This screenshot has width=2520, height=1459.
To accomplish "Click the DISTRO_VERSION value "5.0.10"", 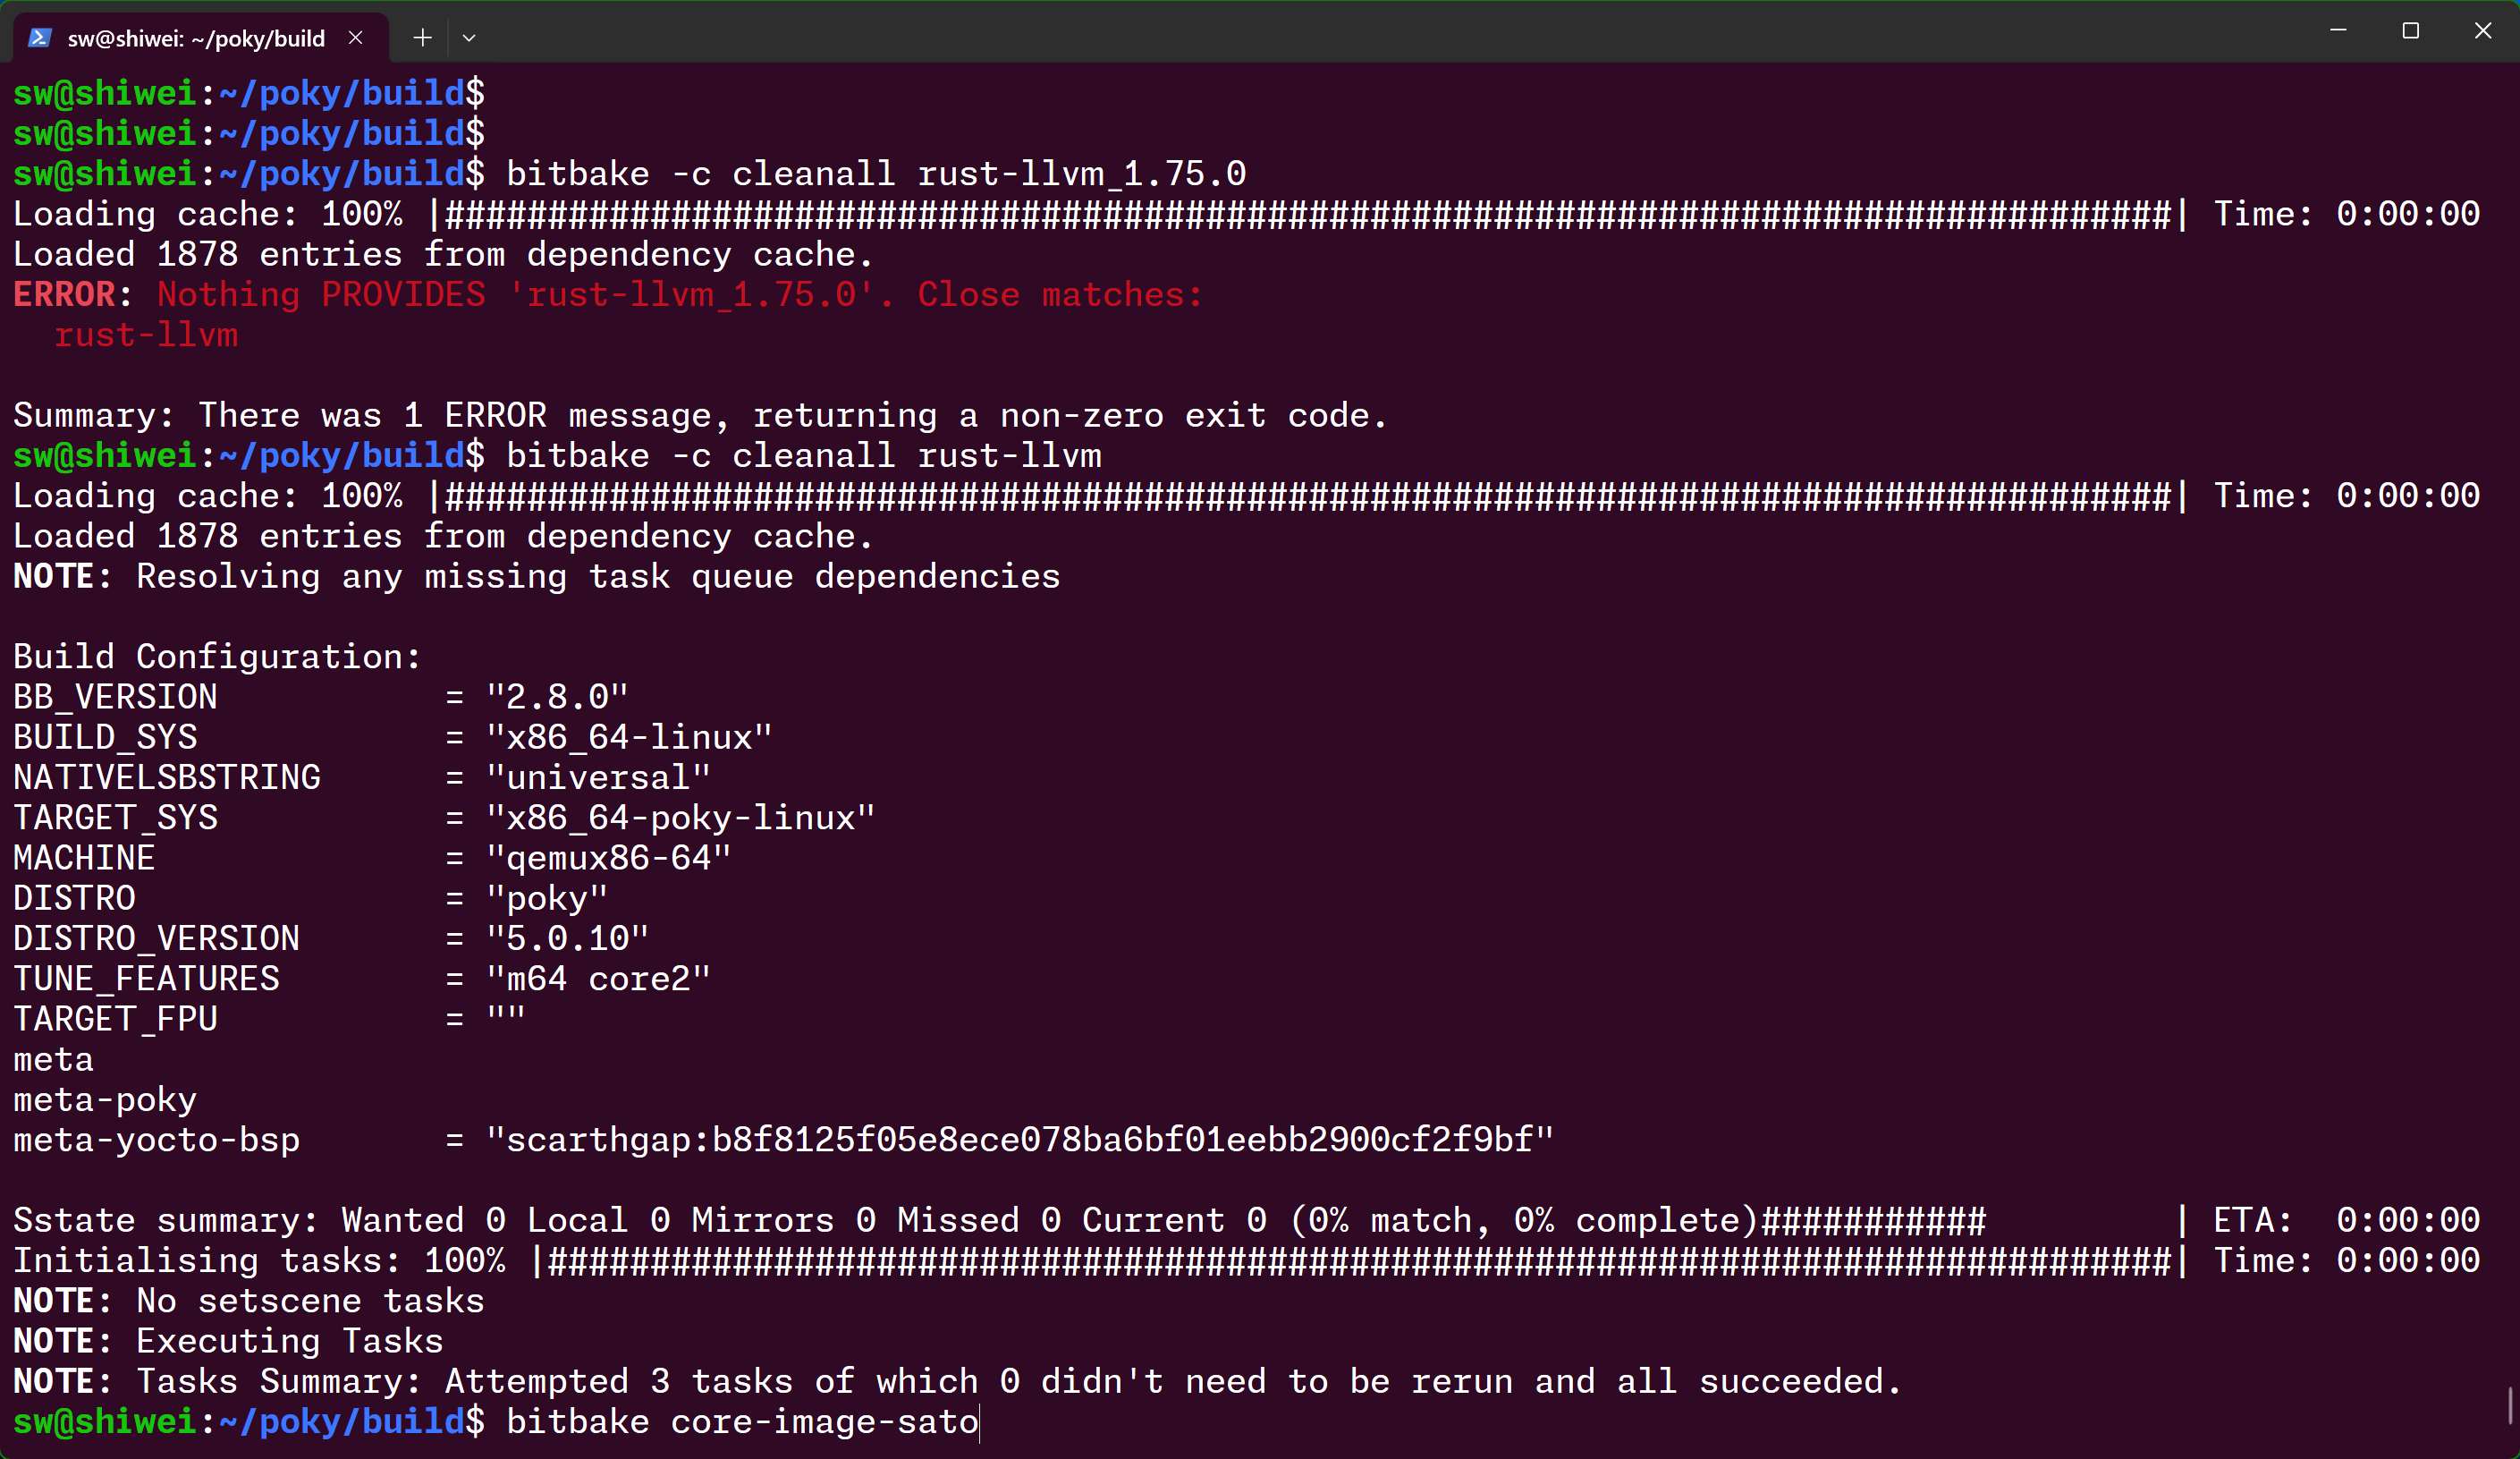I will [x=568, y=938].
